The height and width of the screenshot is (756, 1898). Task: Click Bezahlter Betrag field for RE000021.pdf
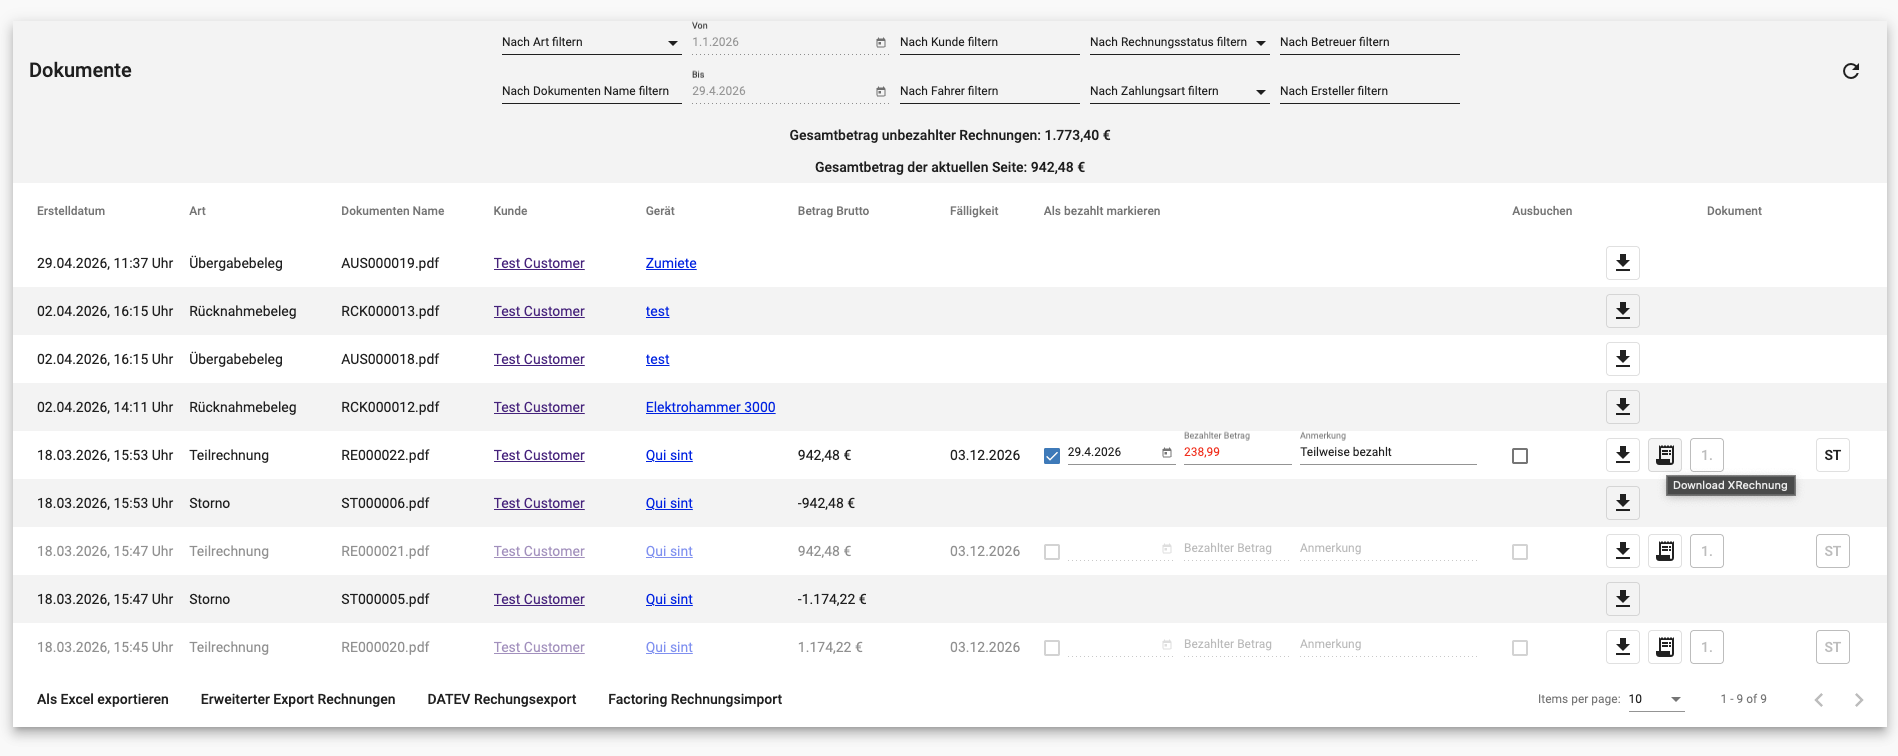pos(1237,548)
